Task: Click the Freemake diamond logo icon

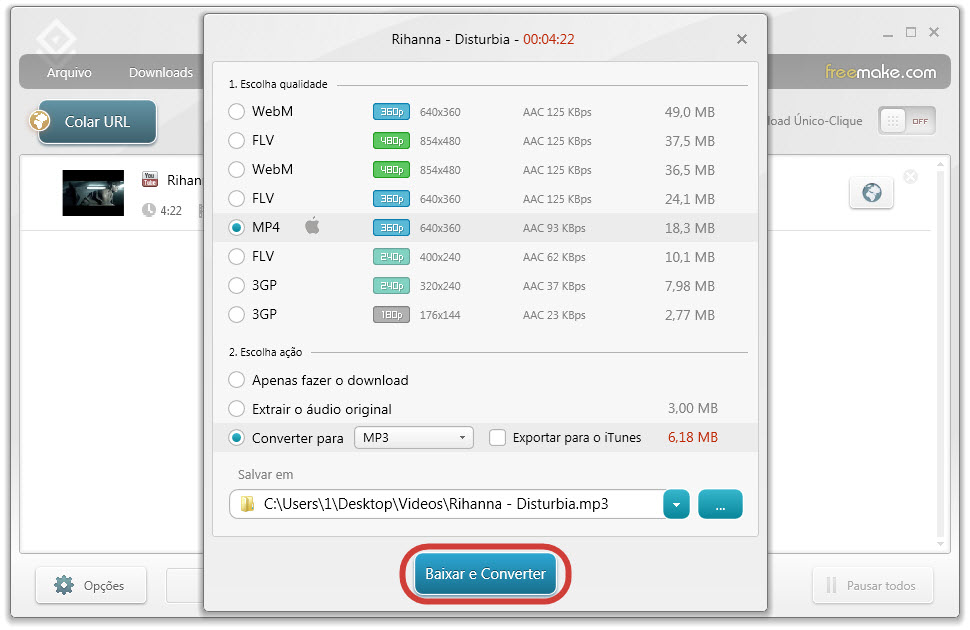Action: coord(56,40)
